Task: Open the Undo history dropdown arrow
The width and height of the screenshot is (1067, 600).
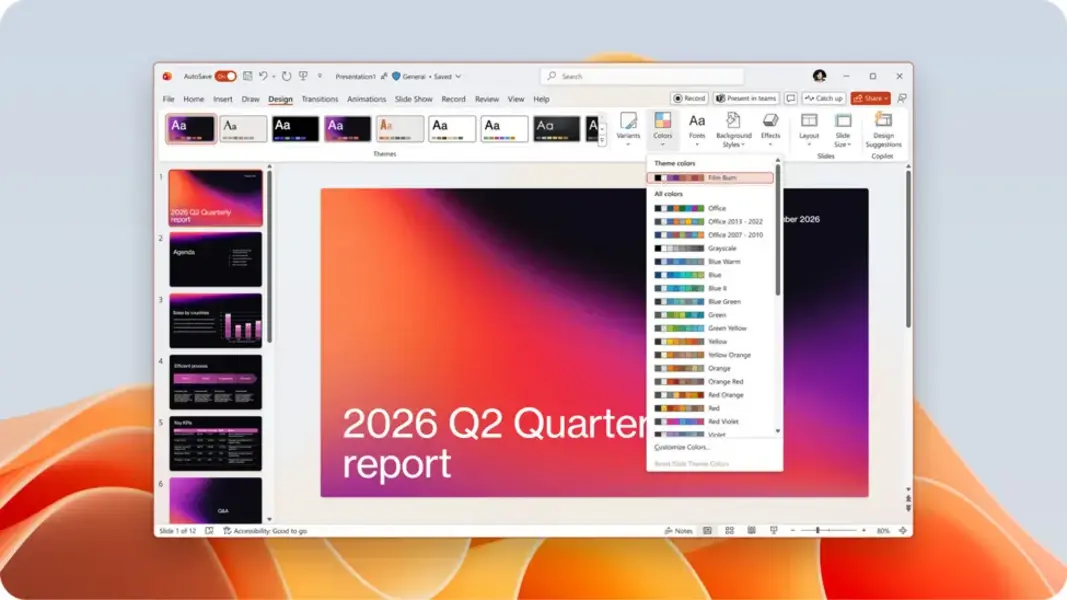Action: pos(274,77)
